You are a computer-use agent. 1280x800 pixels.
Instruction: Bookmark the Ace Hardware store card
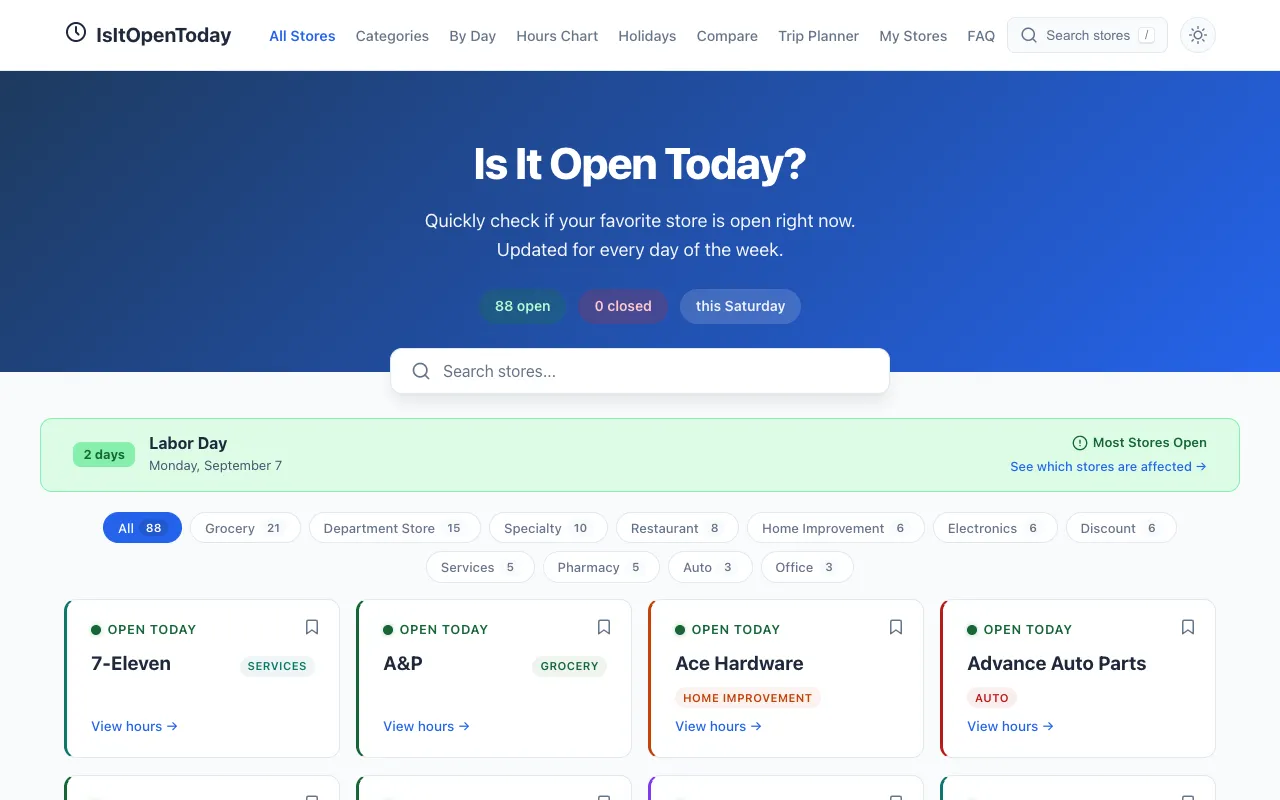point(896,627)
